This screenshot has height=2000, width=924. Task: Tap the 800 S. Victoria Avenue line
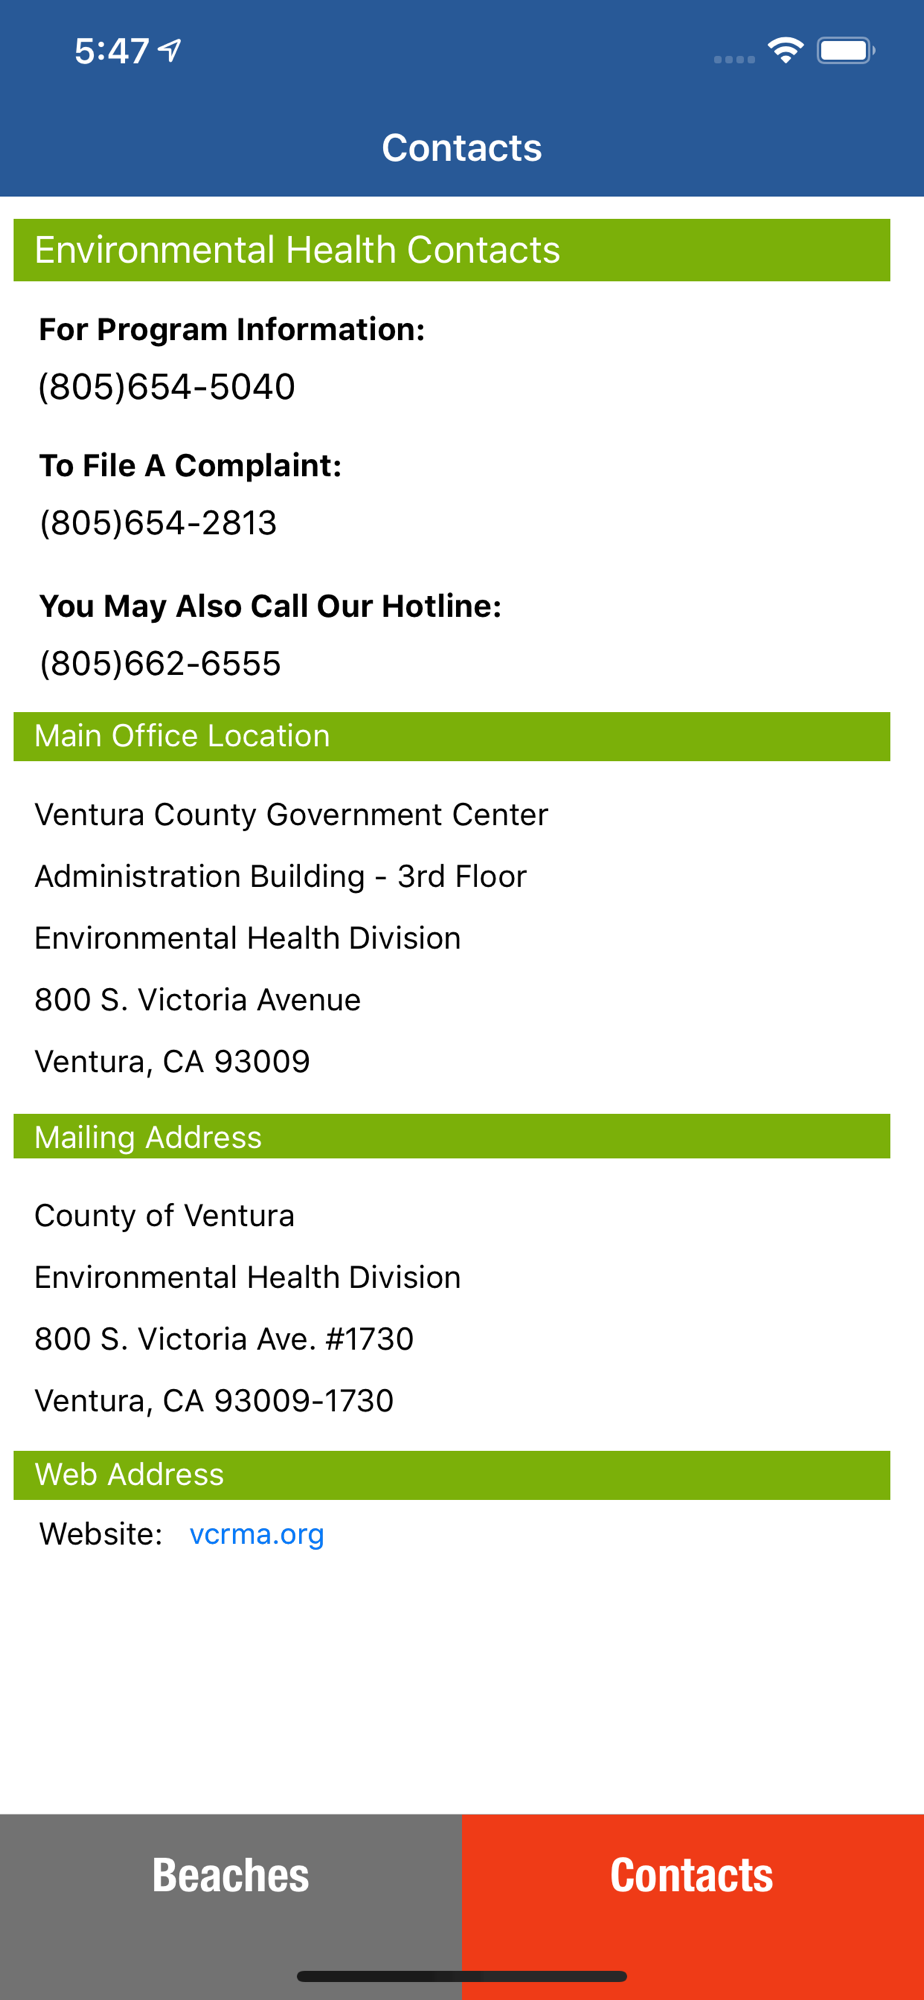pyautogui.click(x=198, y=1000)
